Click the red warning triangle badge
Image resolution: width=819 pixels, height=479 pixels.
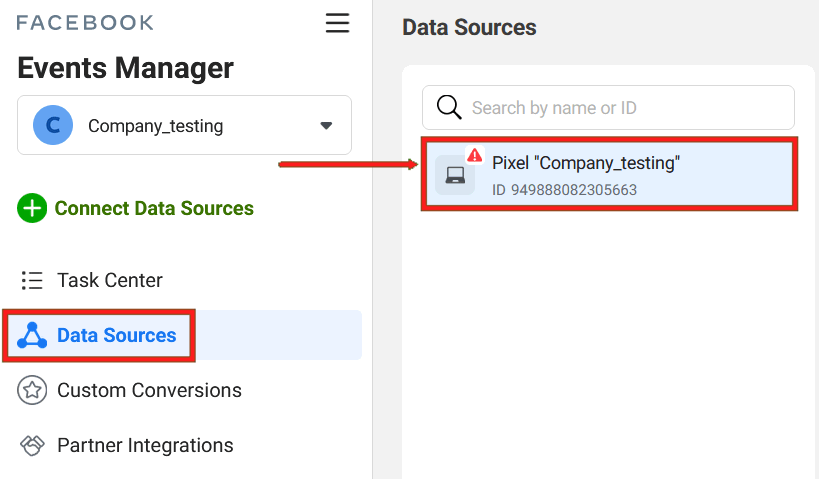tap(474, 155)
